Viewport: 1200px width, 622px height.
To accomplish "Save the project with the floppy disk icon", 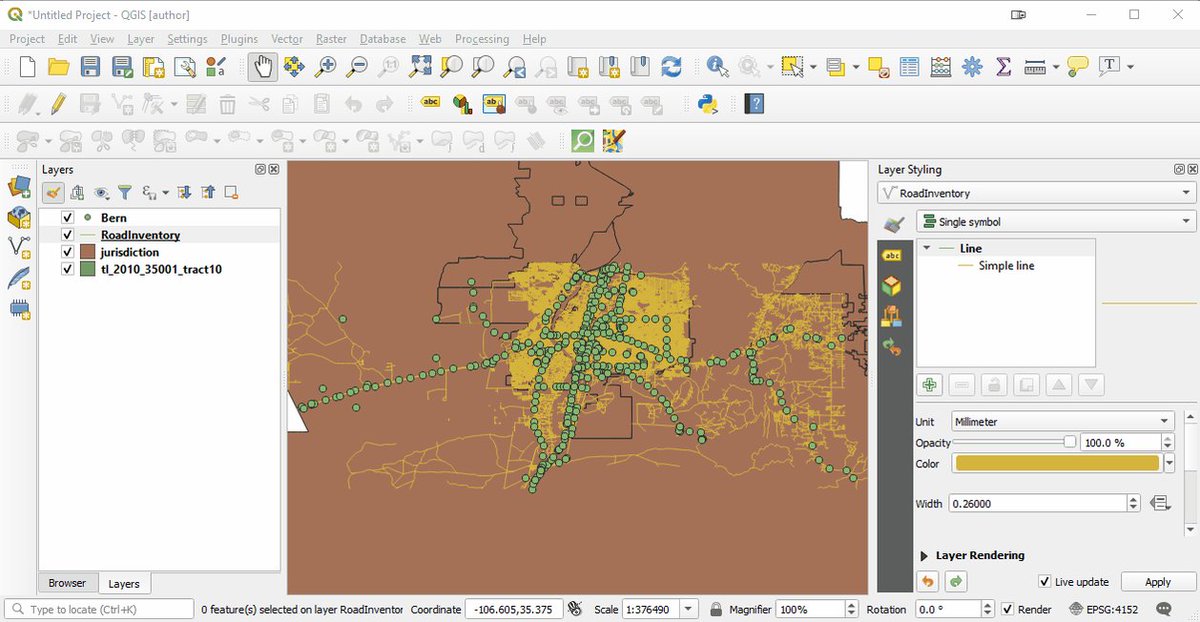I will point(90,66).
